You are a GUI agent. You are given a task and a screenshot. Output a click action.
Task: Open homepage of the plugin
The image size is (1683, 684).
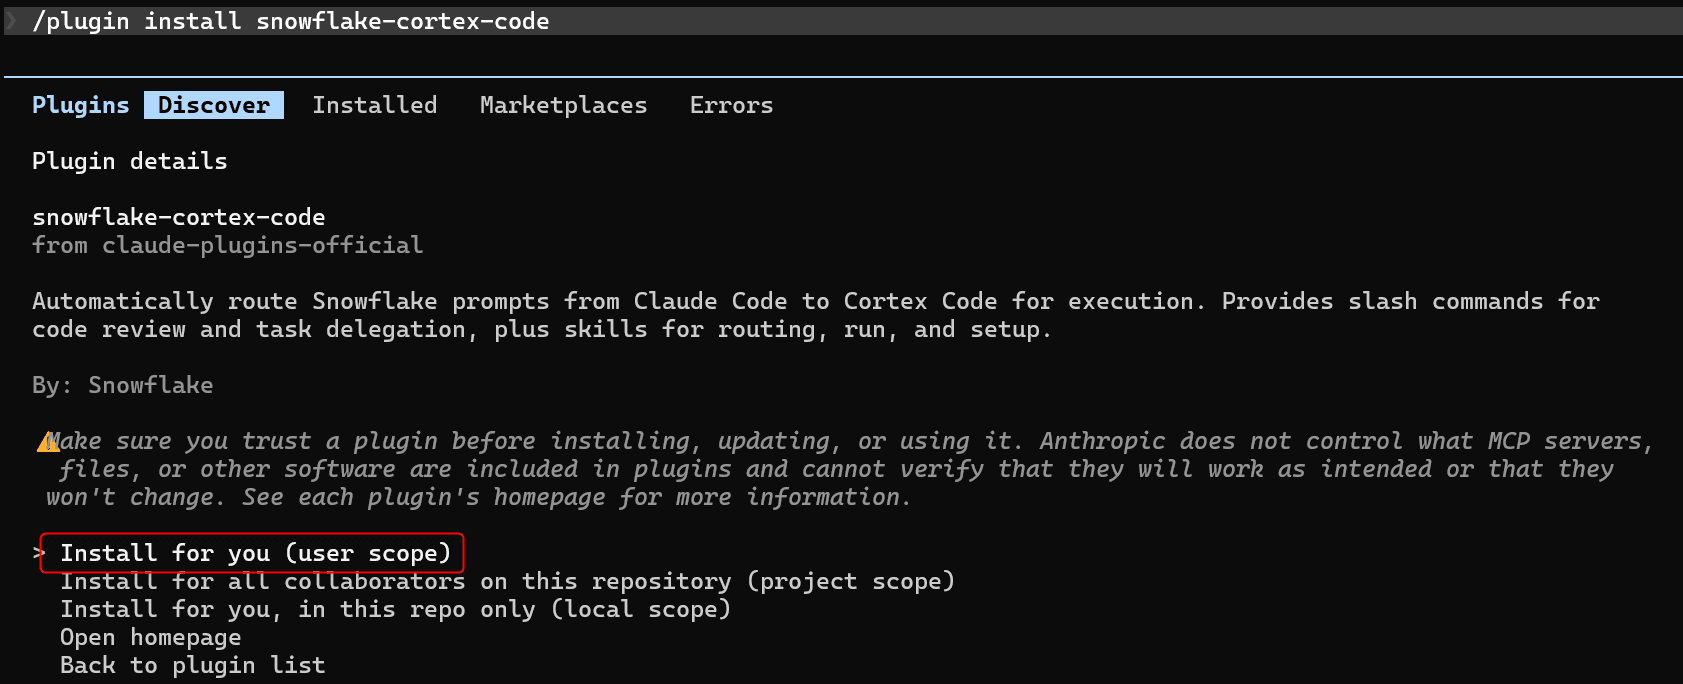(x=151, y=637)
